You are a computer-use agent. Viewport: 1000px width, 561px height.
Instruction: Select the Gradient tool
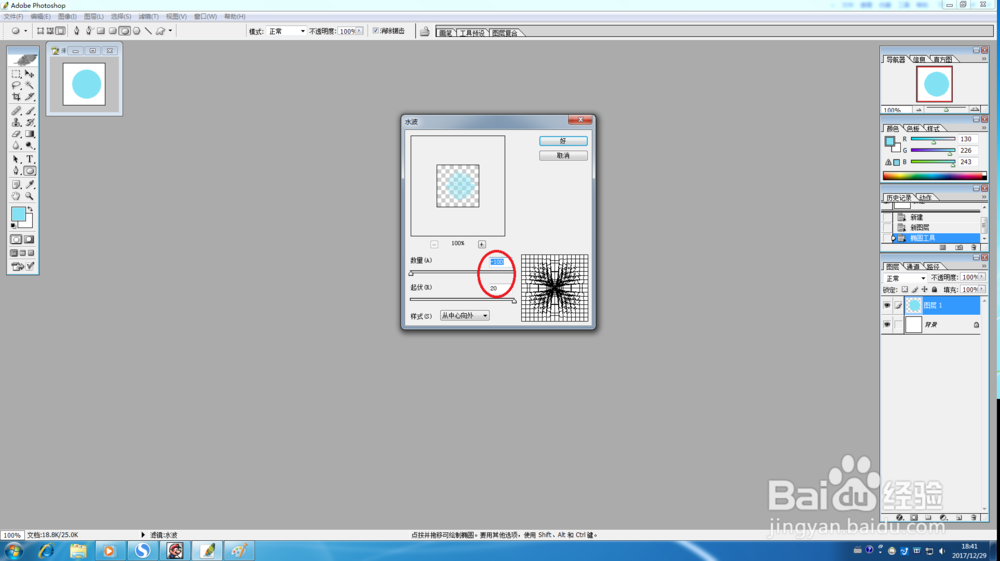click(x=29, y=134)
